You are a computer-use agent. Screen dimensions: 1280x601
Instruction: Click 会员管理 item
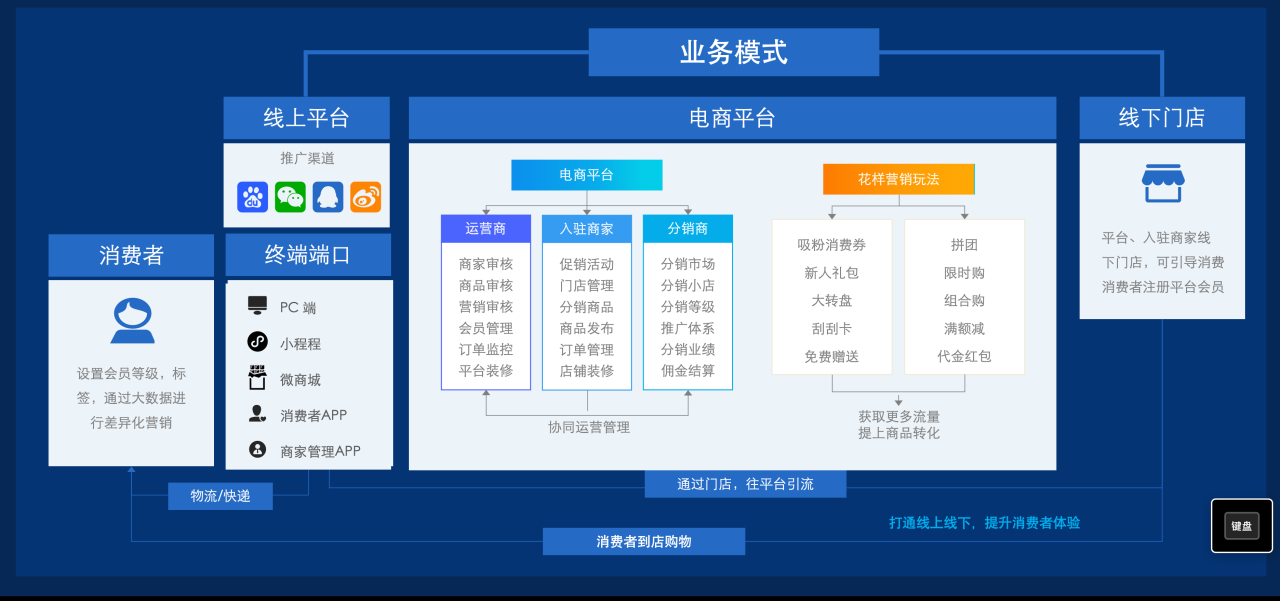[486, 328]
